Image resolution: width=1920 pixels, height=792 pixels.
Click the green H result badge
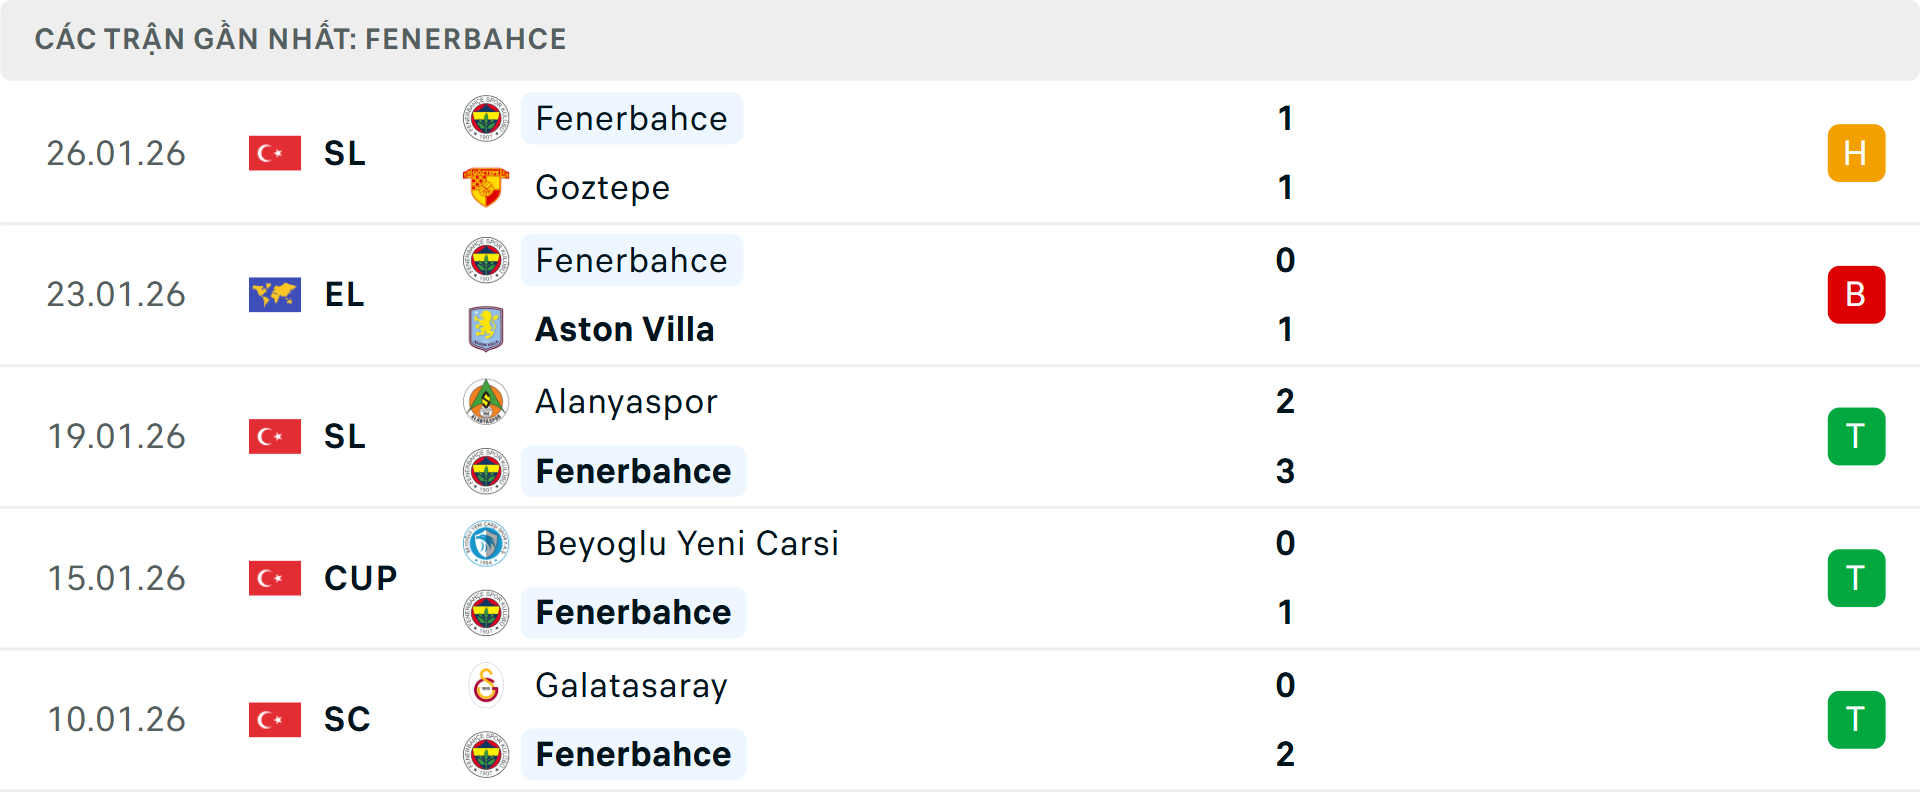click(1856, 153)
